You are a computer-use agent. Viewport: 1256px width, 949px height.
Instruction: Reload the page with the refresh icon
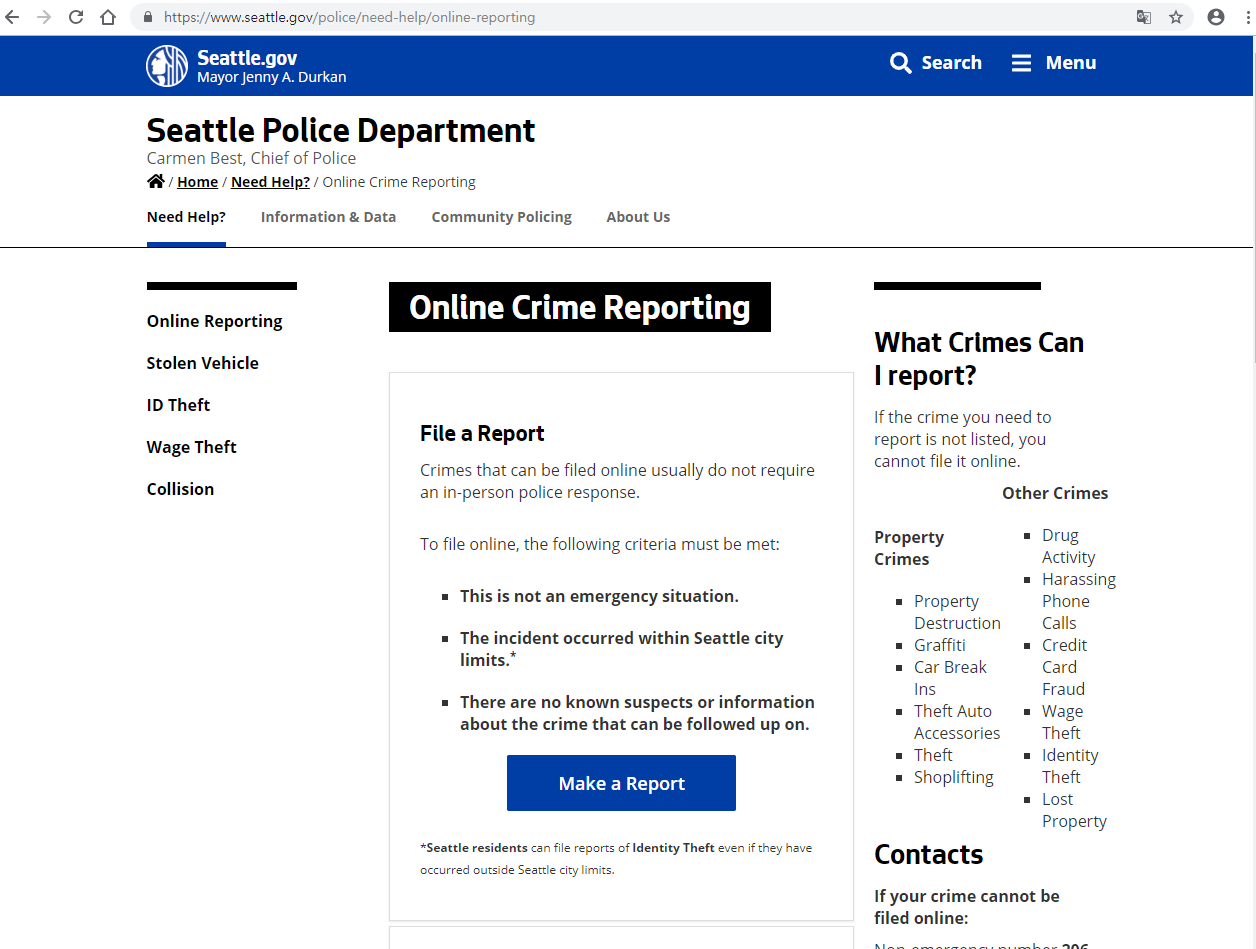[76, 17]
